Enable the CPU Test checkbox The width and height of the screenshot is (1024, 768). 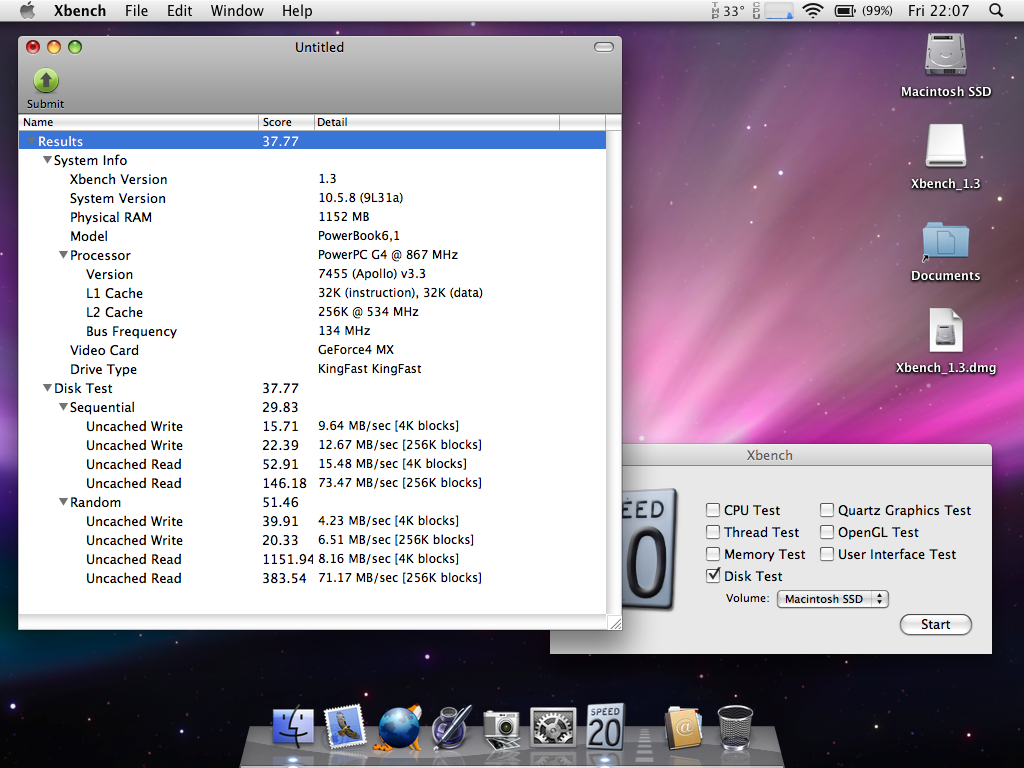click(713, 510)
